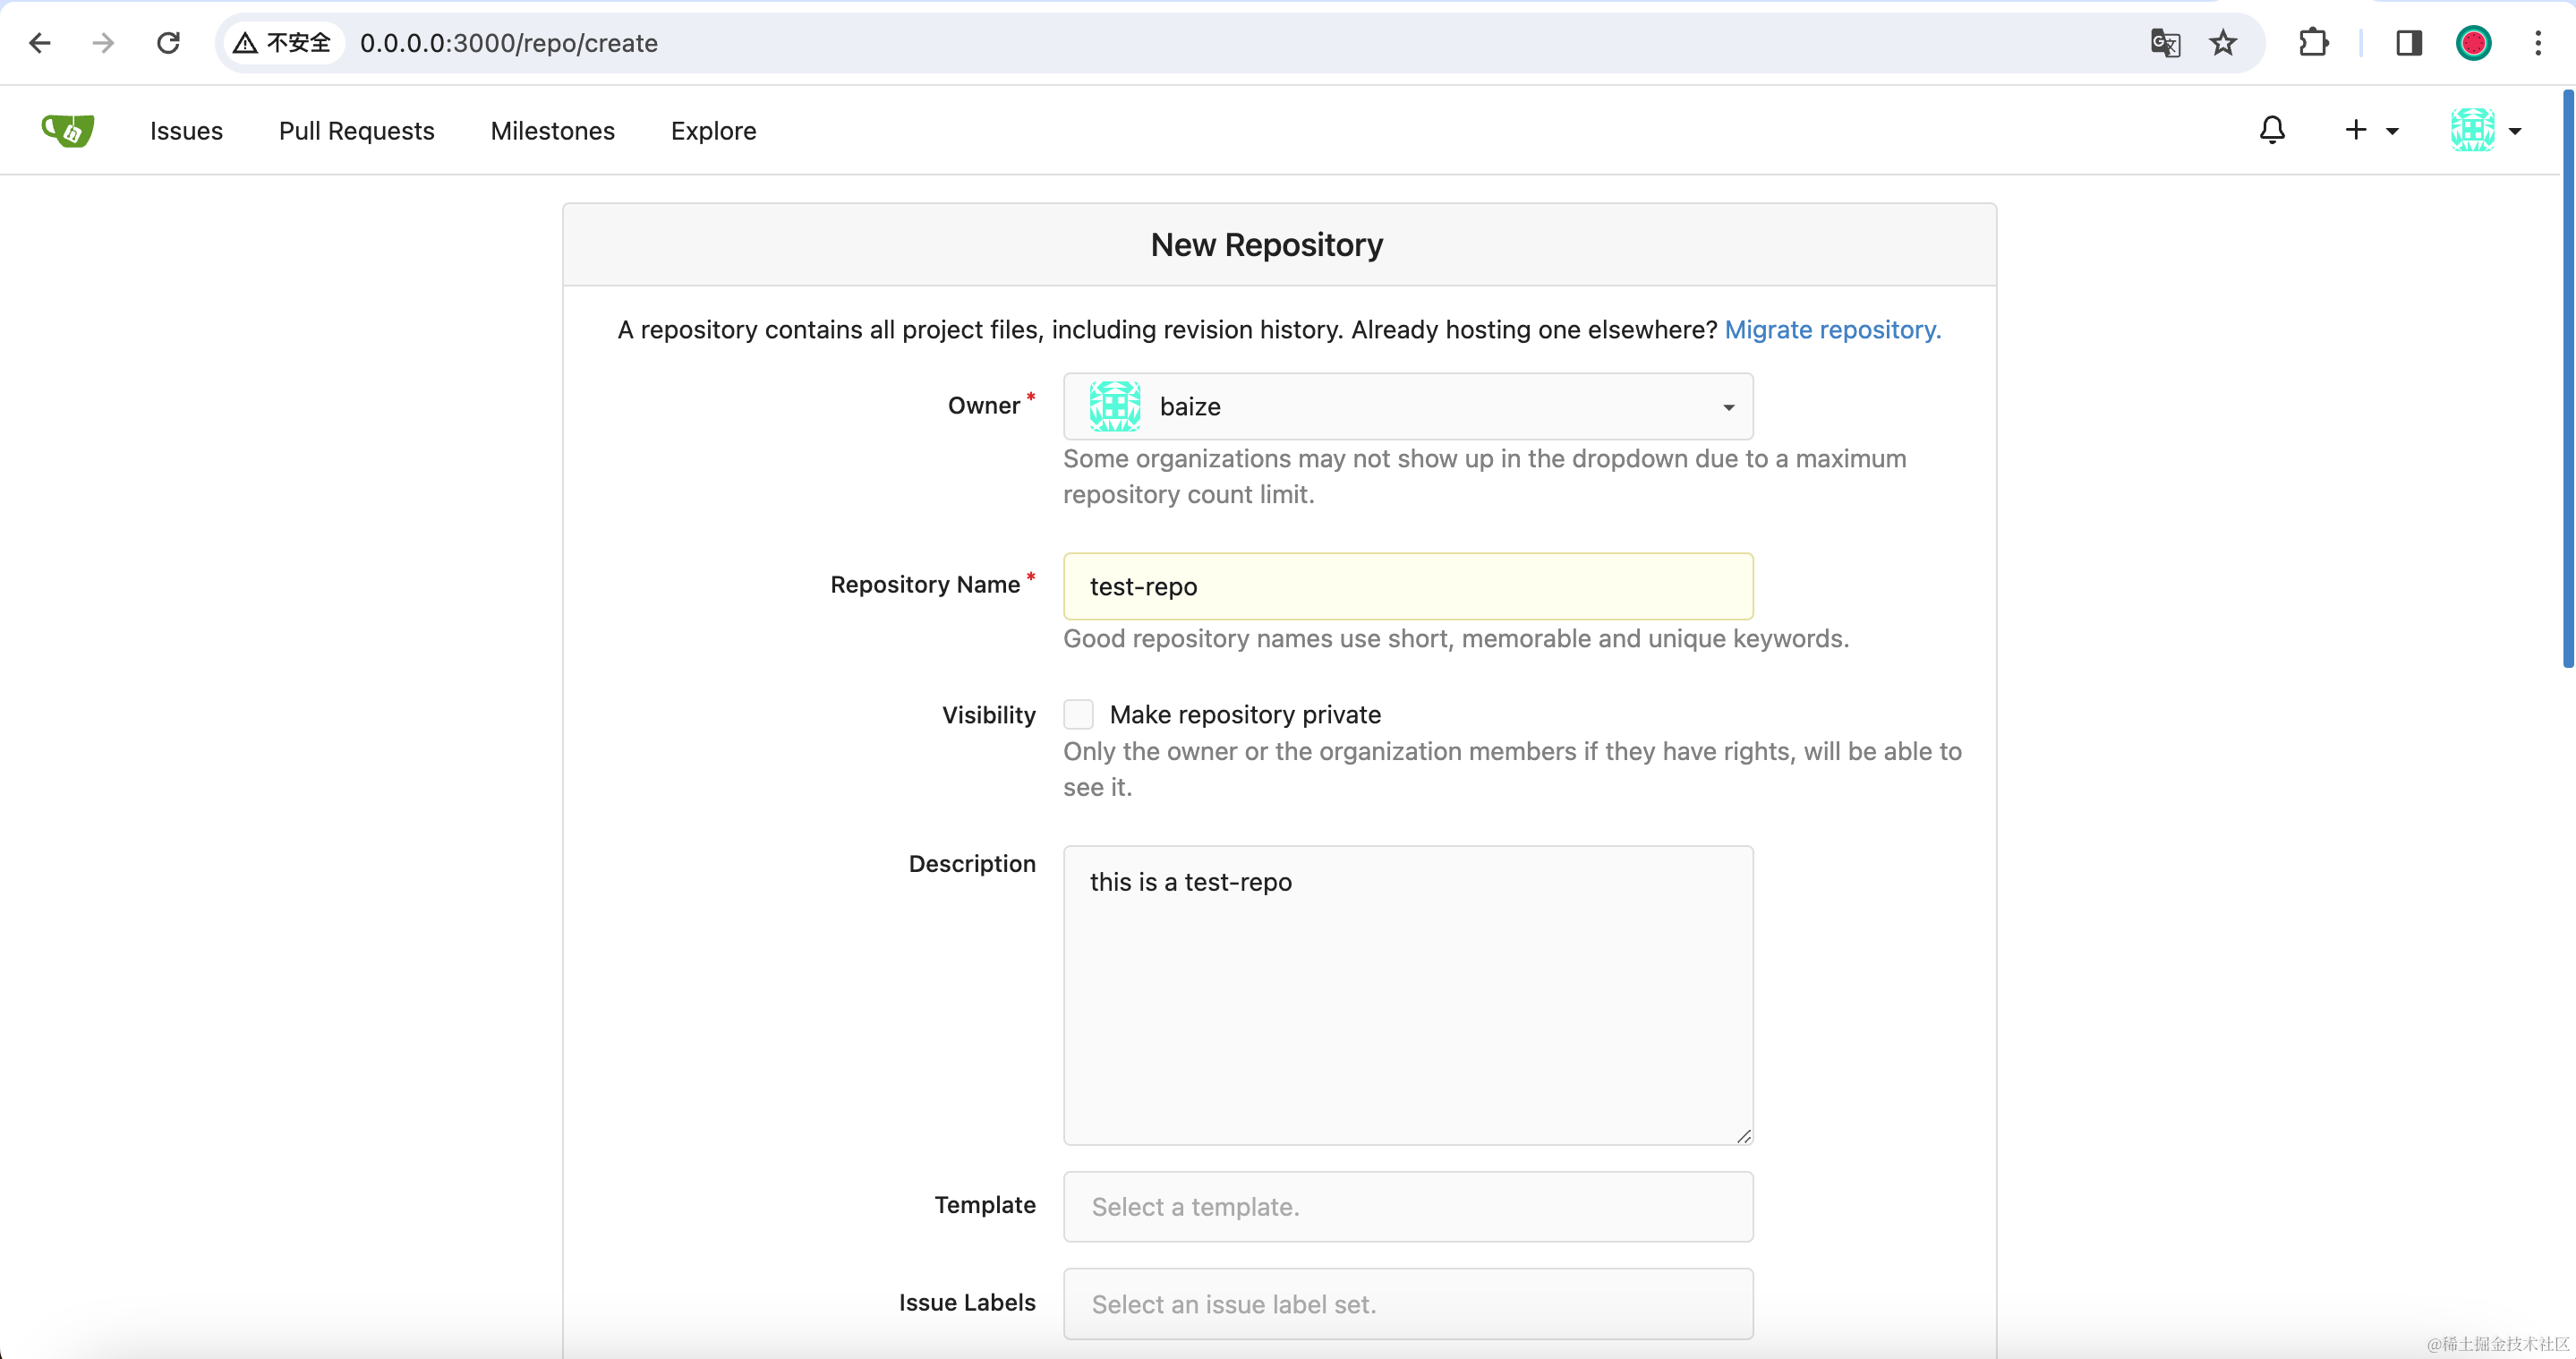Check Make repository private

pos(1078,714)
